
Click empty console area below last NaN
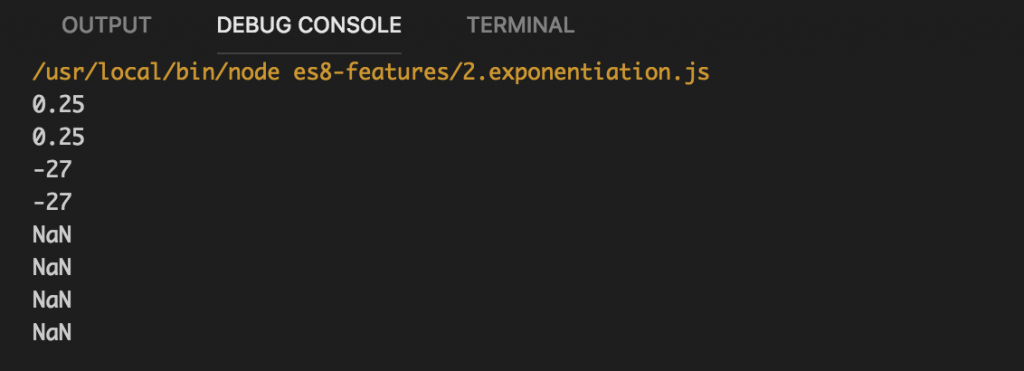coord(512,358)
